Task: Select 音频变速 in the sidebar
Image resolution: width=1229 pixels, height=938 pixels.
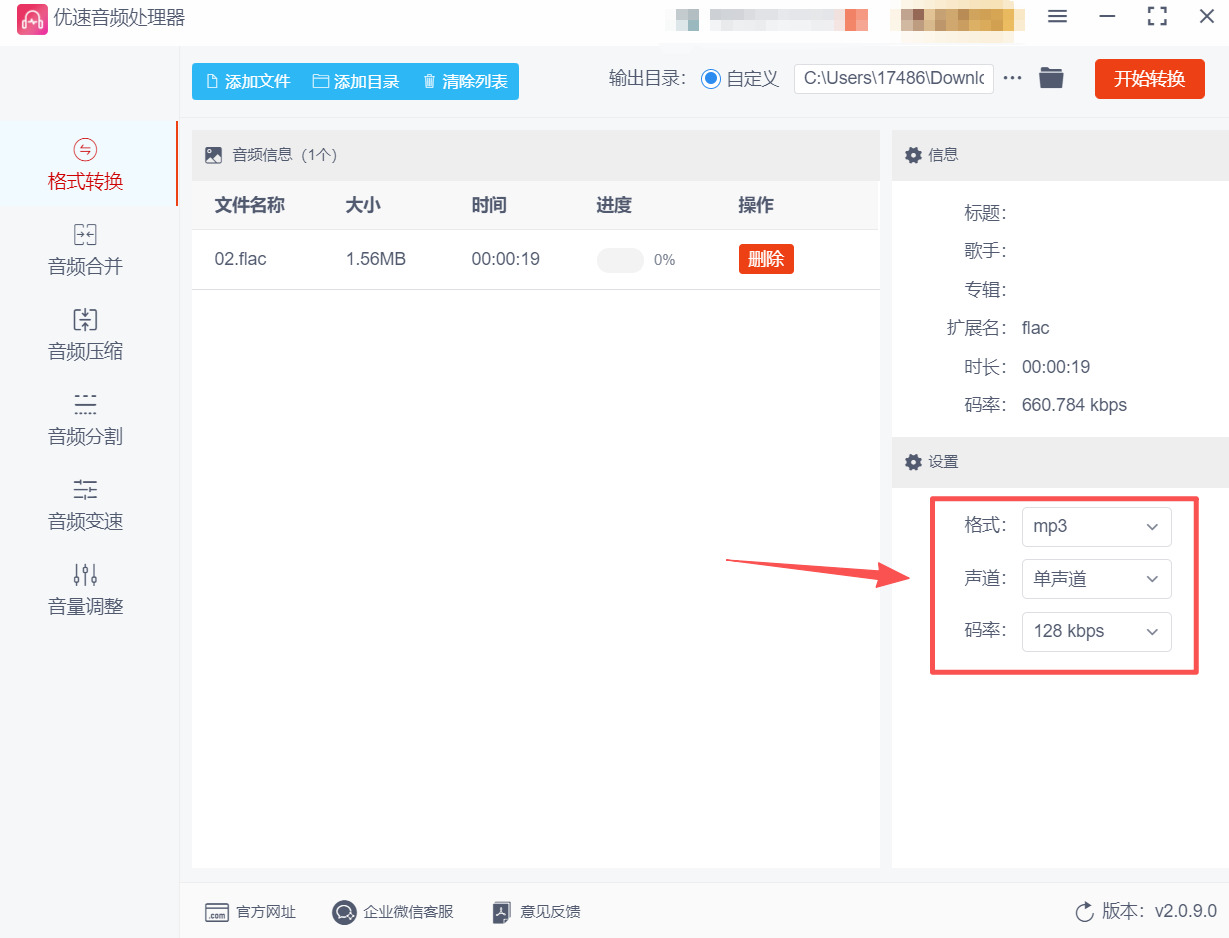Action: (x=86, y=505)
